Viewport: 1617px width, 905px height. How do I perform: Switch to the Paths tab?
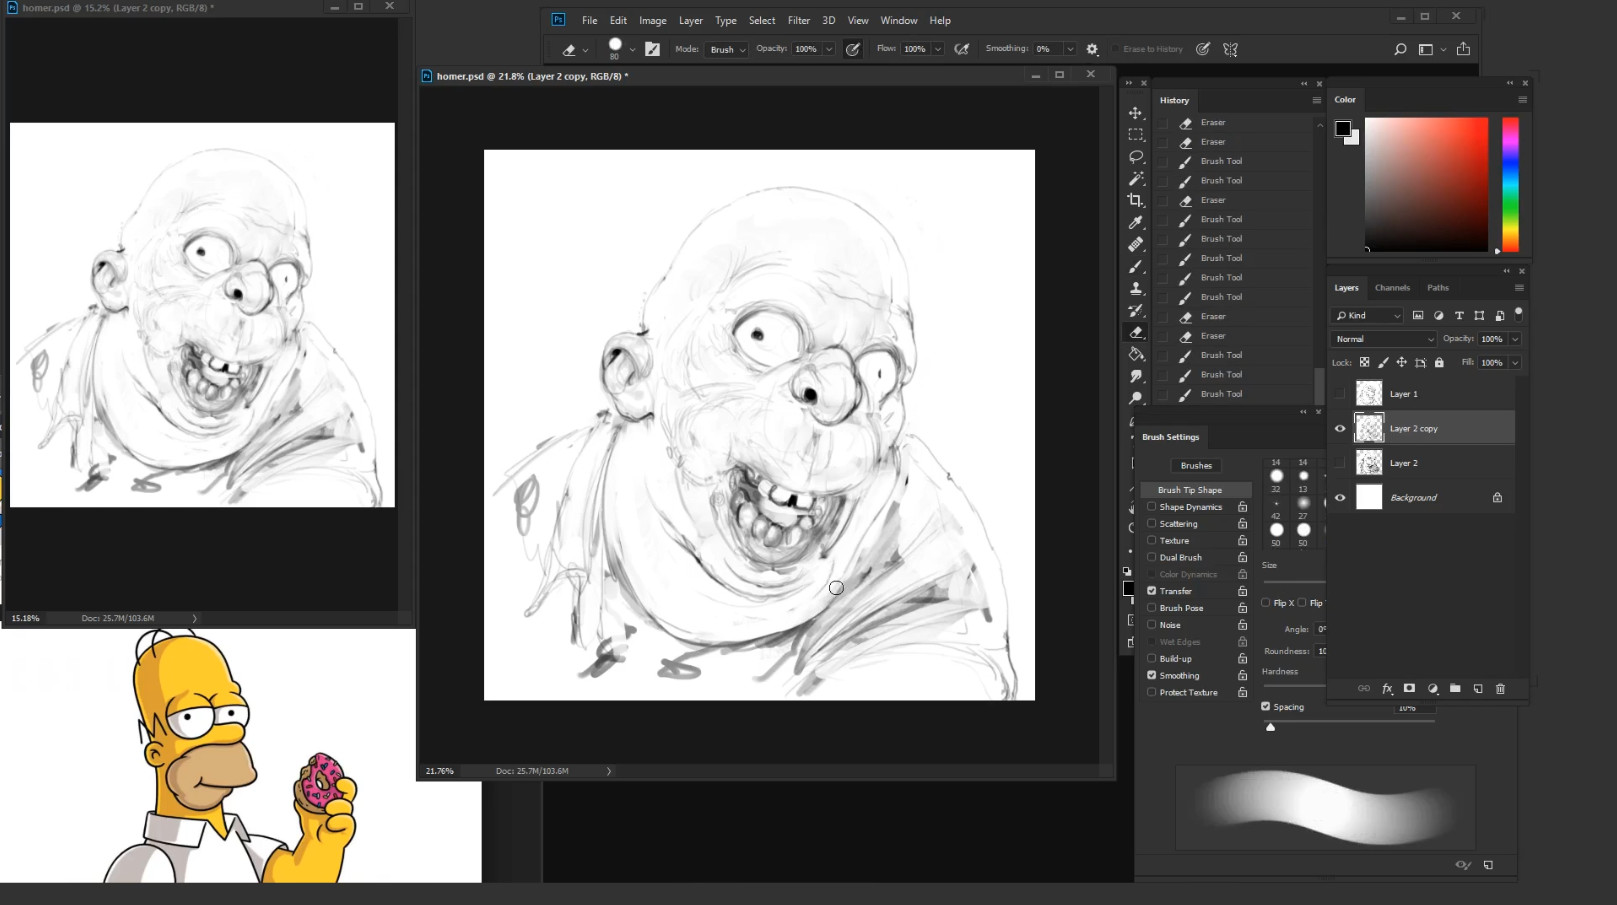pos(1437,287)
